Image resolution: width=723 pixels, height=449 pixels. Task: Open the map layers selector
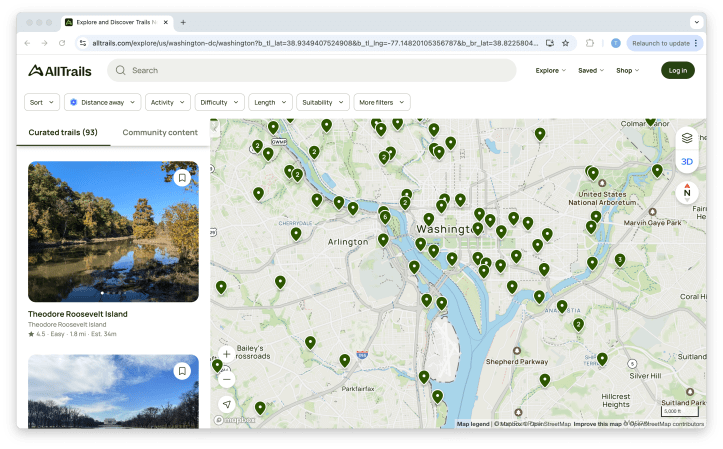coord(687,139)
